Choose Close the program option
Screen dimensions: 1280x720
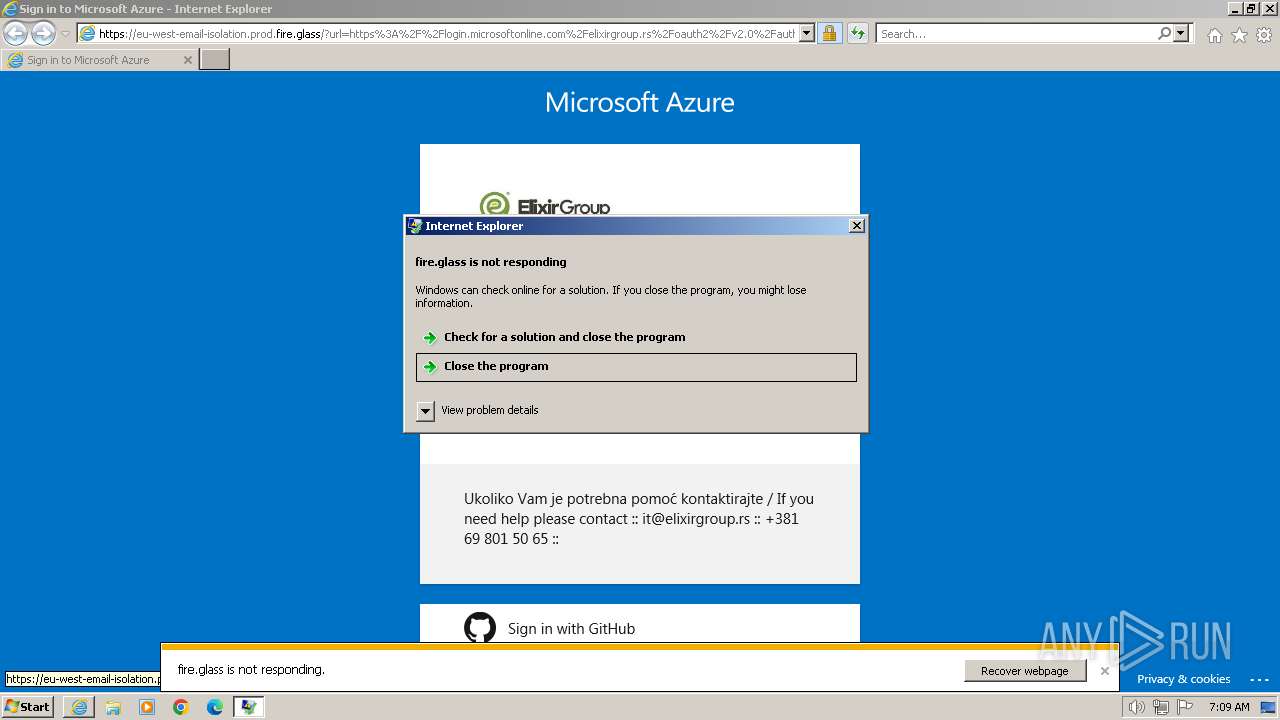(x=636, y=367)
